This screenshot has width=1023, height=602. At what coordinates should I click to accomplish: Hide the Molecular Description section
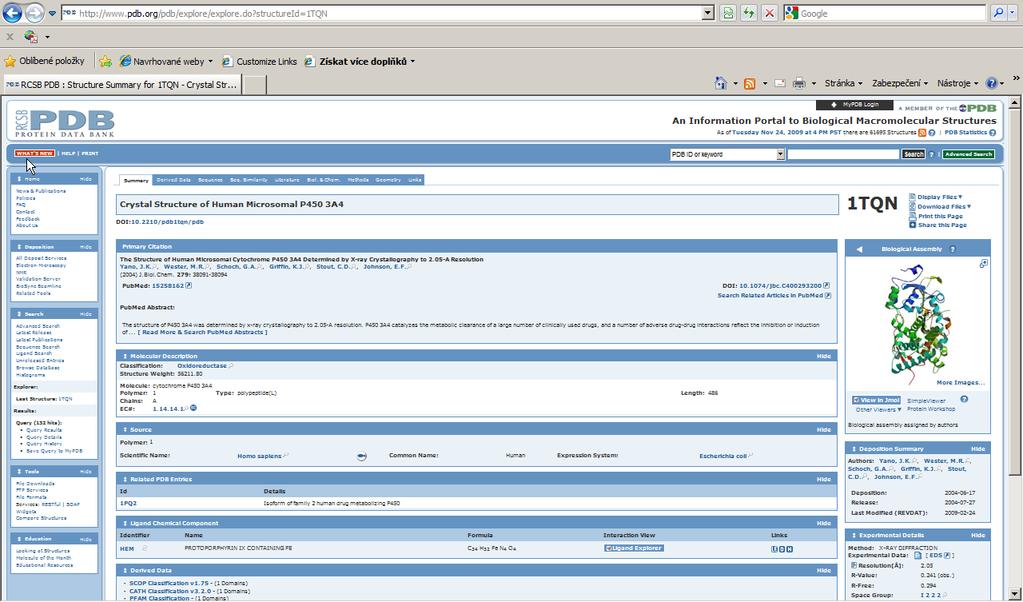coord(823,356)
